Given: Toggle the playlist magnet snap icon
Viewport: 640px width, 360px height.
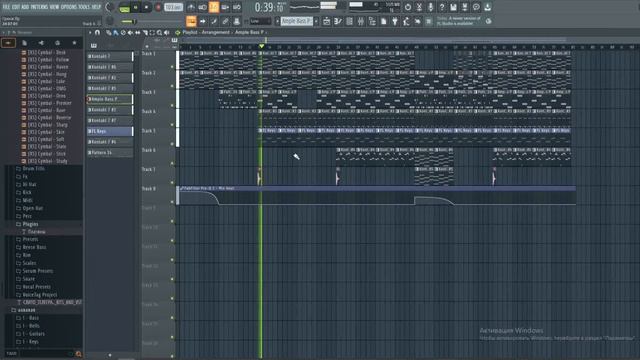Looking at the screenshot, I should click(x=97, y=32).
